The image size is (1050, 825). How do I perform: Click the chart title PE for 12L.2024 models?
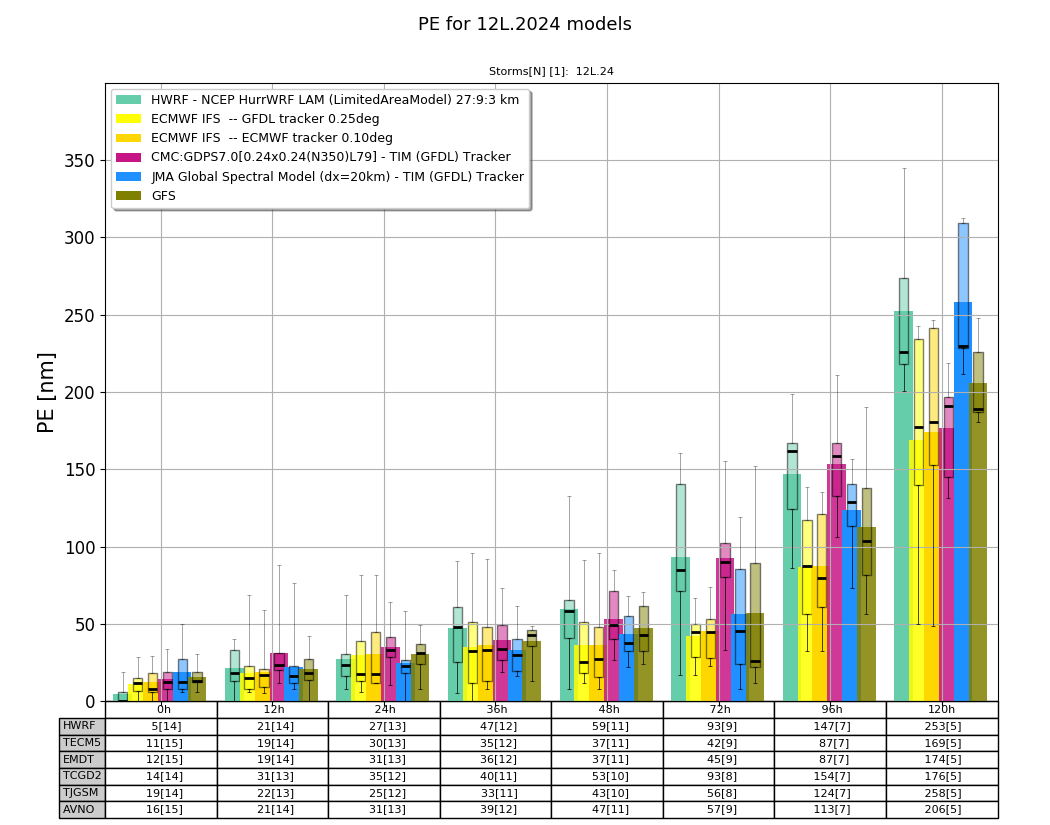tap(524, 24)
